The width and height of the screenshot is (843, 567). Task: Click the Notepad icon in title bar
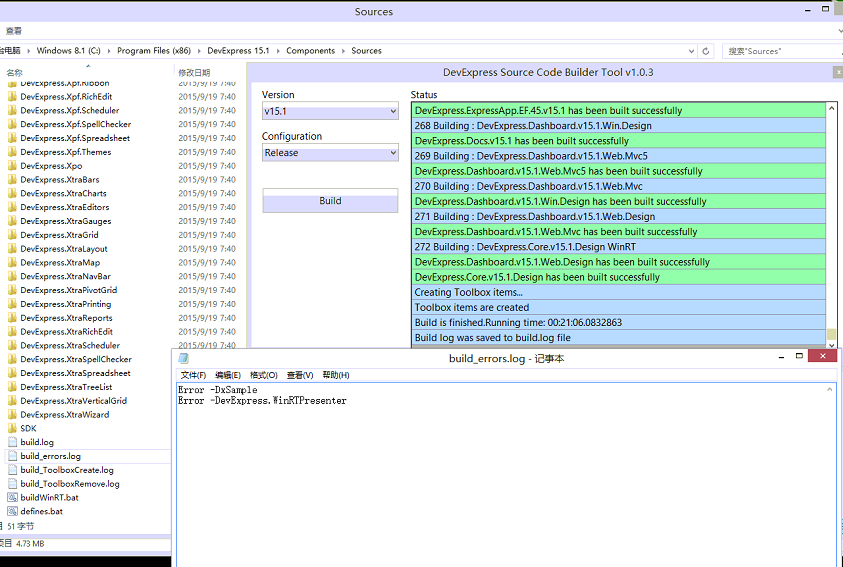183,358
